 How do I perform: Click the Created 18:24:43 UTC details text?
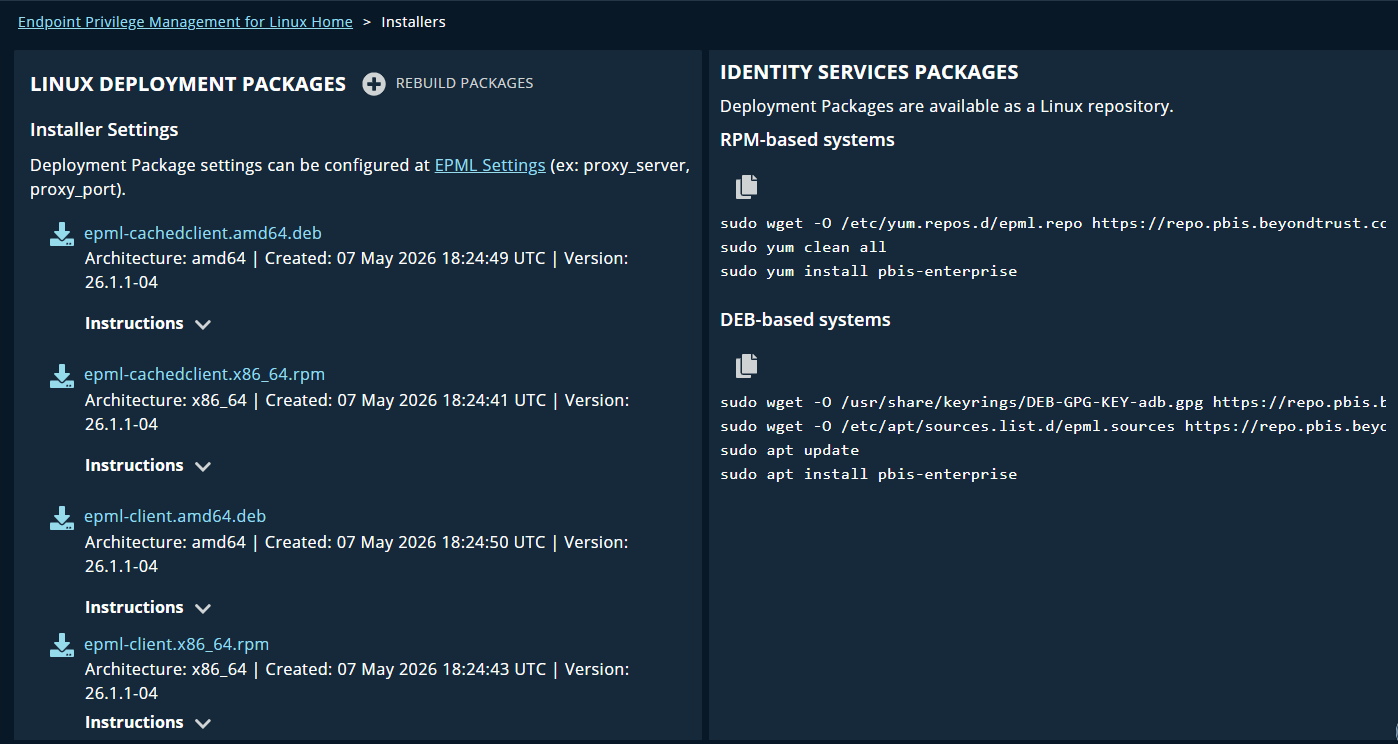(x=356, y=681)
